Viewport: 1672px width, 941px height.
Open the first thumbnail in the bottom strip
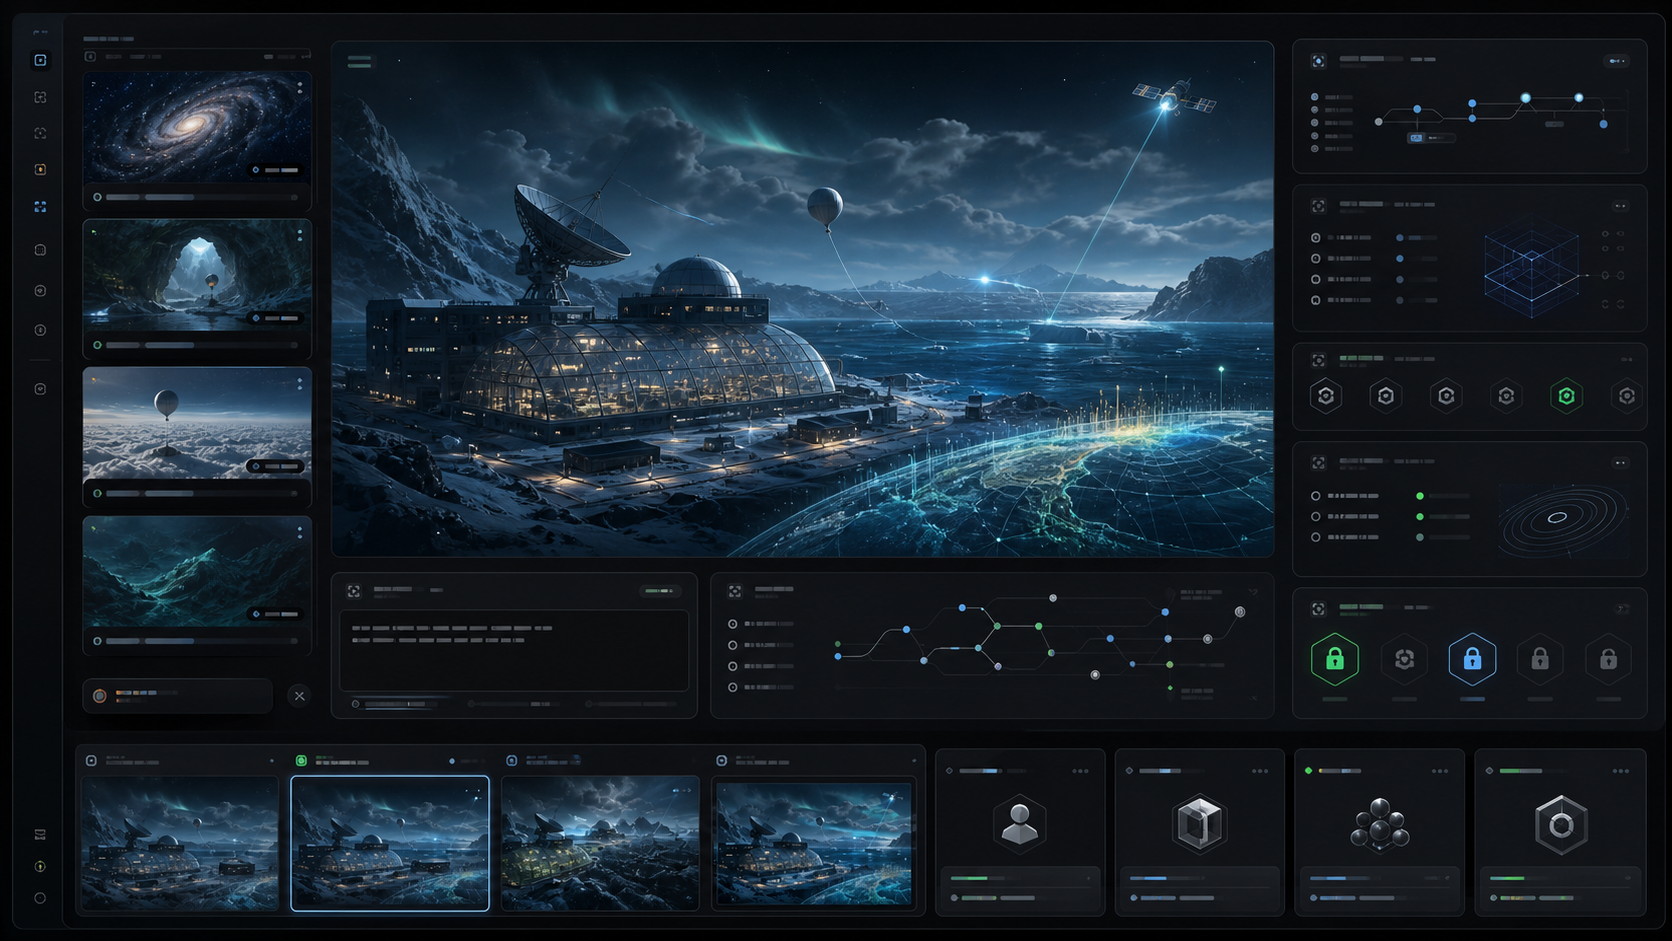coord(180,843)
